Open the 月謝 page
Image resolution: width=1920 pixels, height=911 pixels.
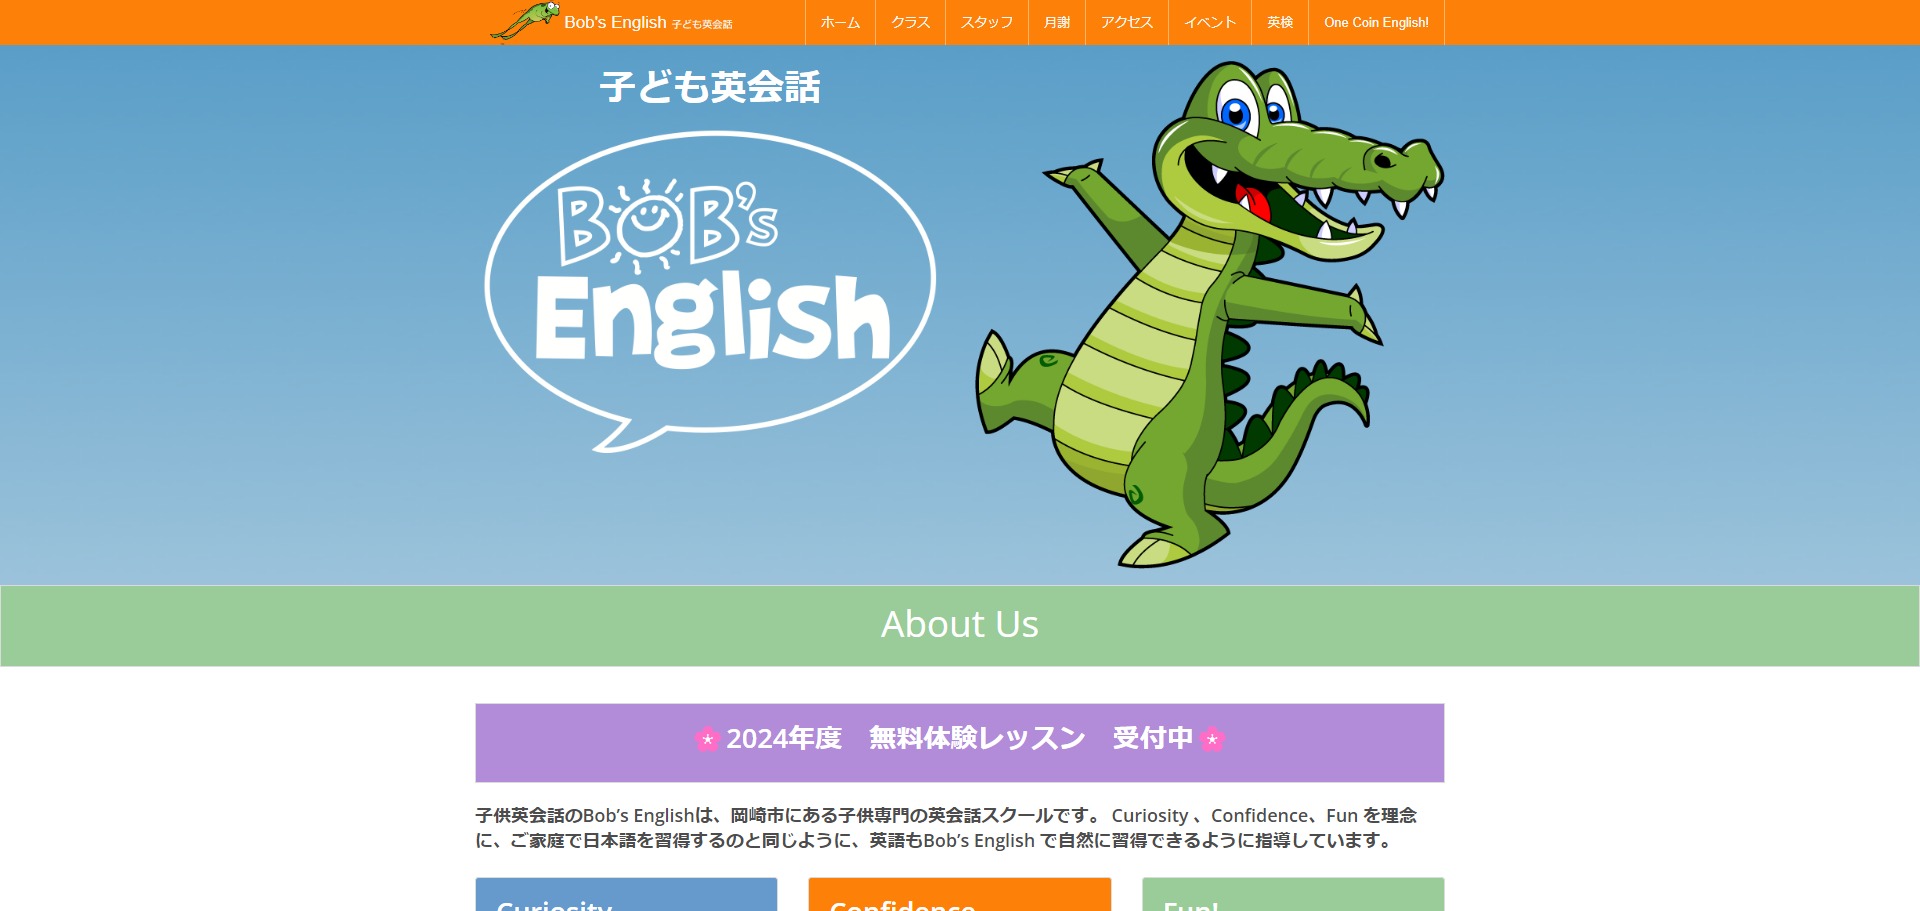pos(1057,21)
